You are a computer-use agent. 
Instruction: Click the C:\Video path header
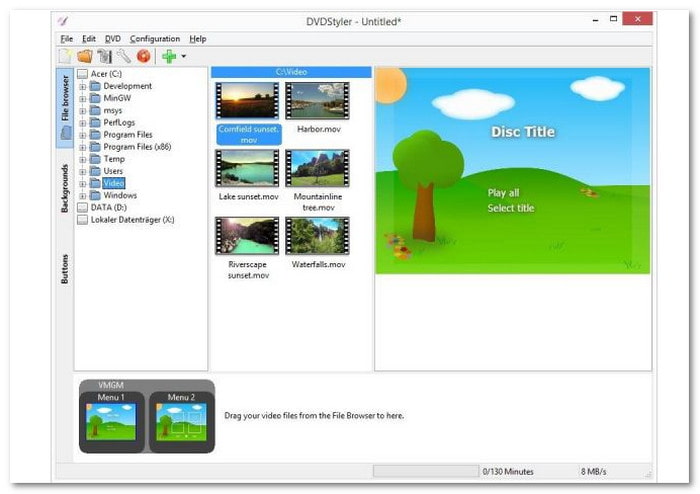tap(291, 72)
